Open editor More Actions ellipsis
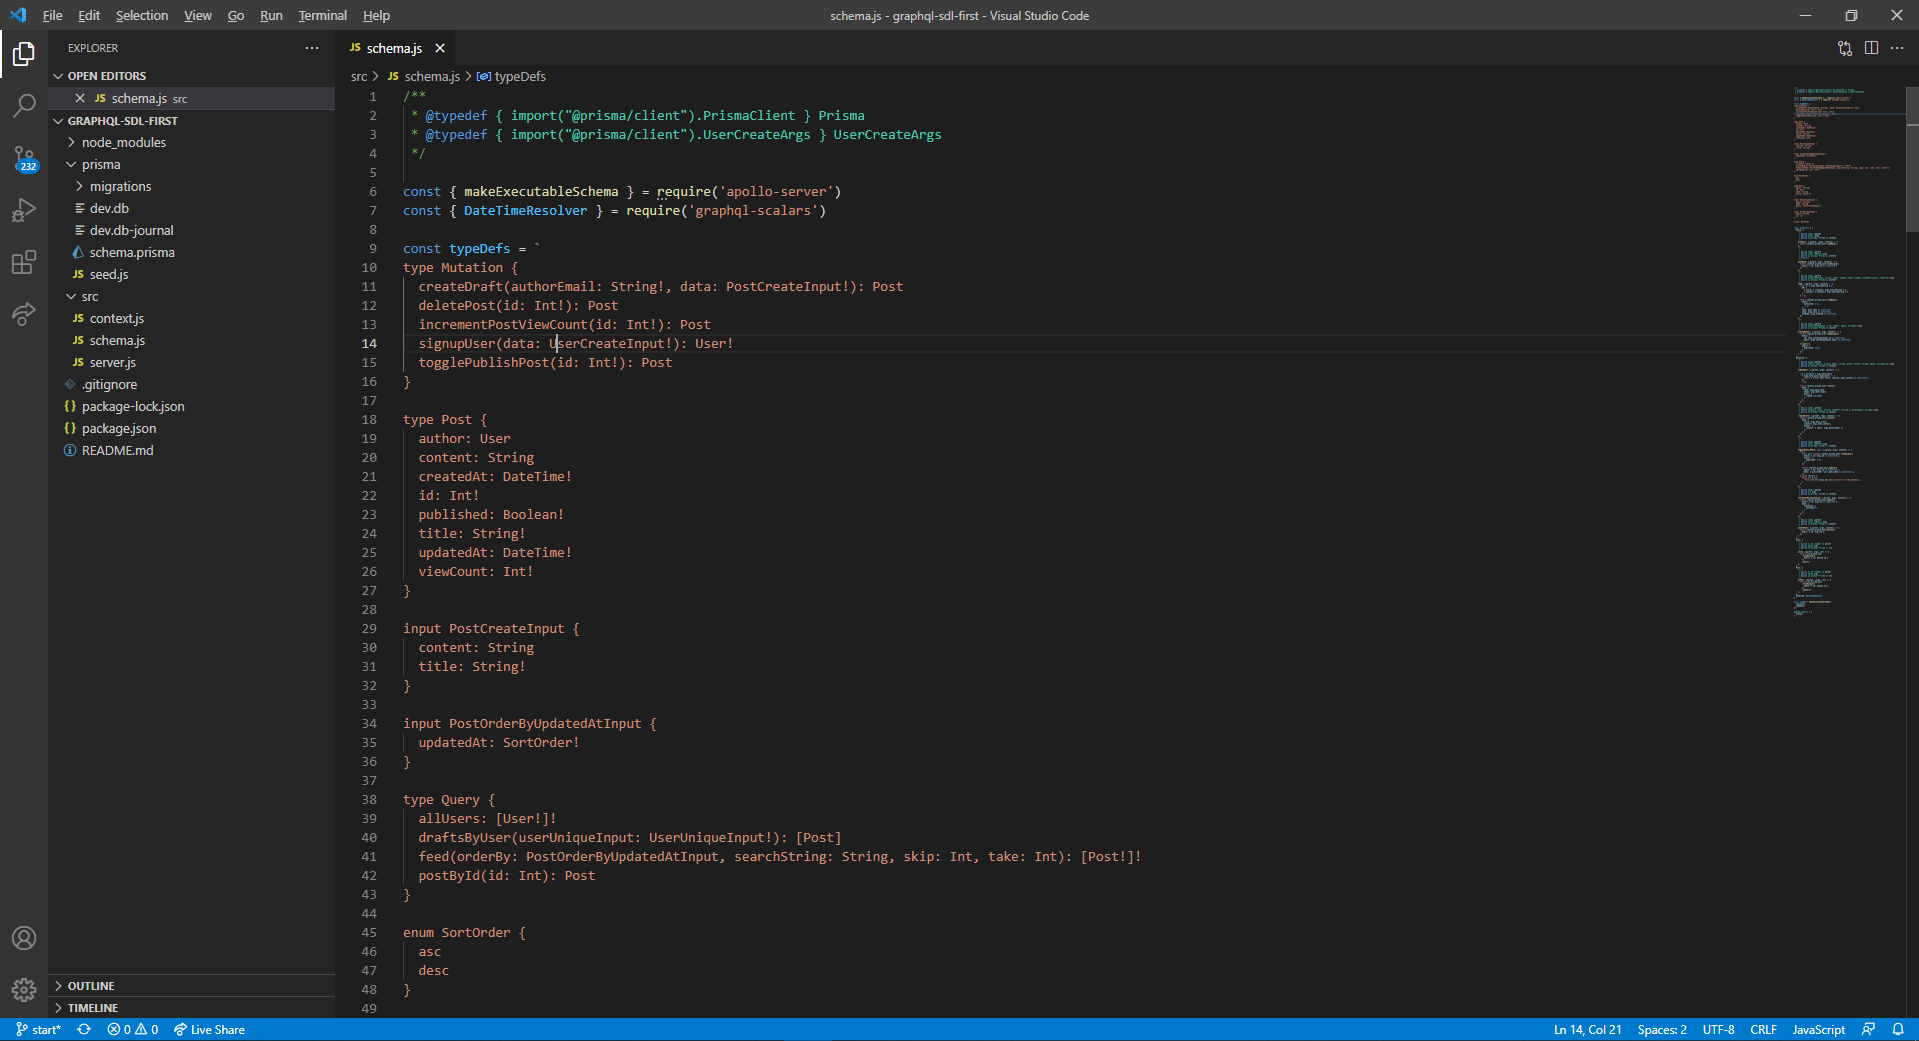The height and width of the screenshot is (1041, 1919). [1897, 48]
